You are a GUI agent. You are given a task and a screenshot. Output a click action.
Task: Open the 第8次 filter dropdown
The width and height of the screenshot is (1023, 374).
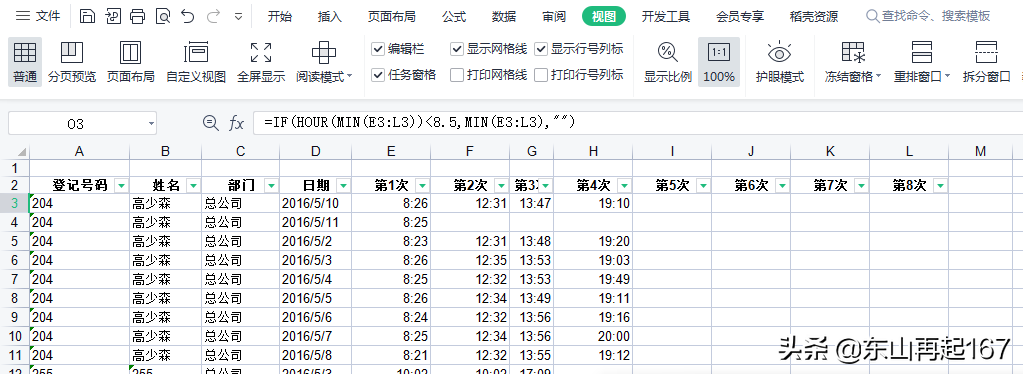(939, 186)
